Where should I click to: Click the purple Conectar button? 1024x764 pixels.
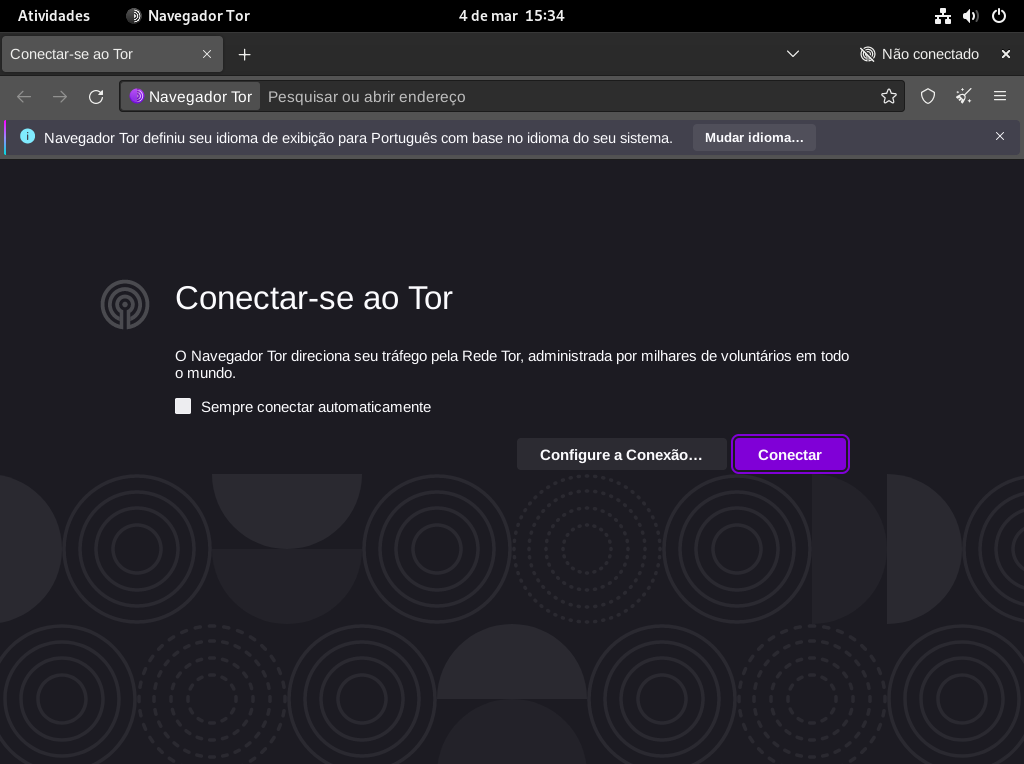[x=790, y=454]
